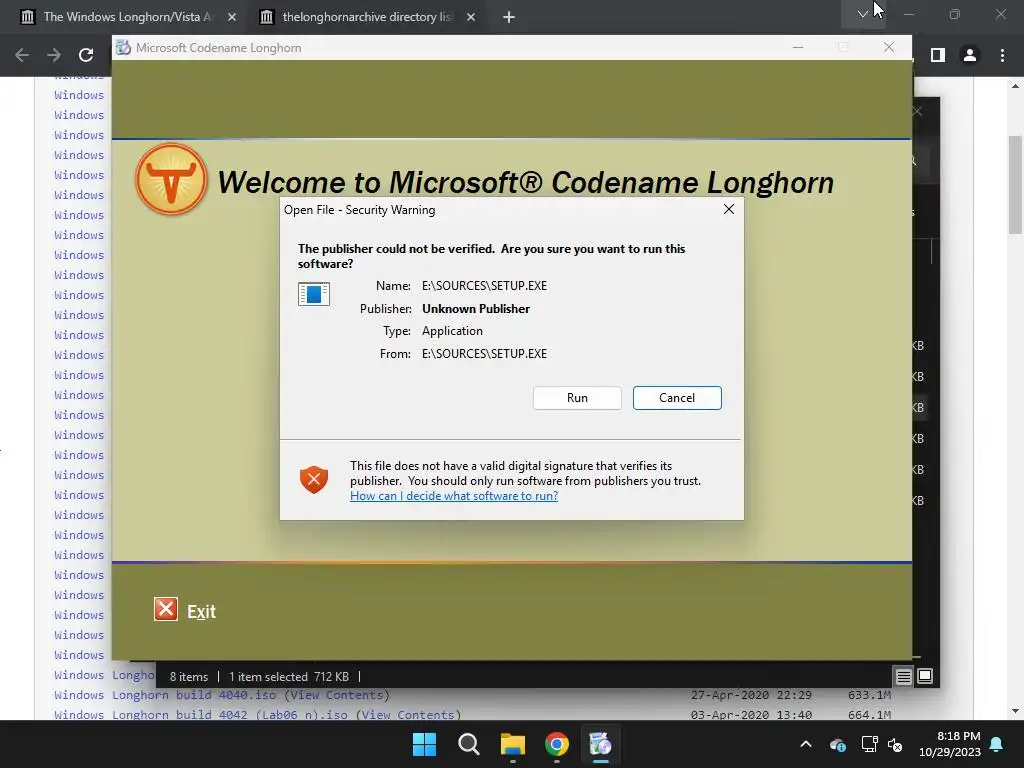Click the '8 items' status bar text

(x=189, y=677)
